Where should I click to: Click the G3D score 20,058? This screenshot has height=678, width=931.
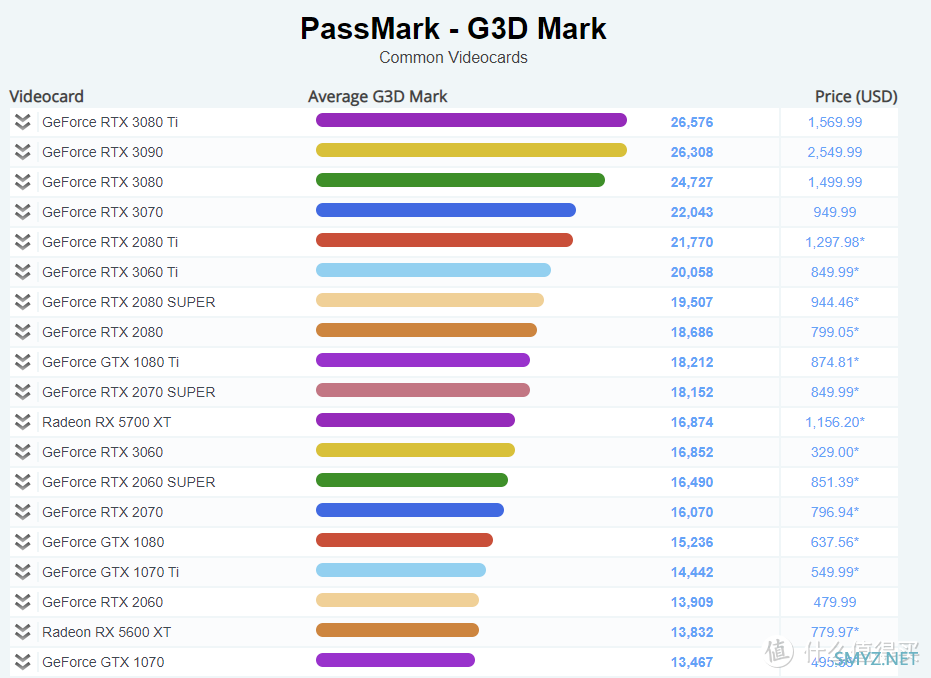[x=692, y=272]
